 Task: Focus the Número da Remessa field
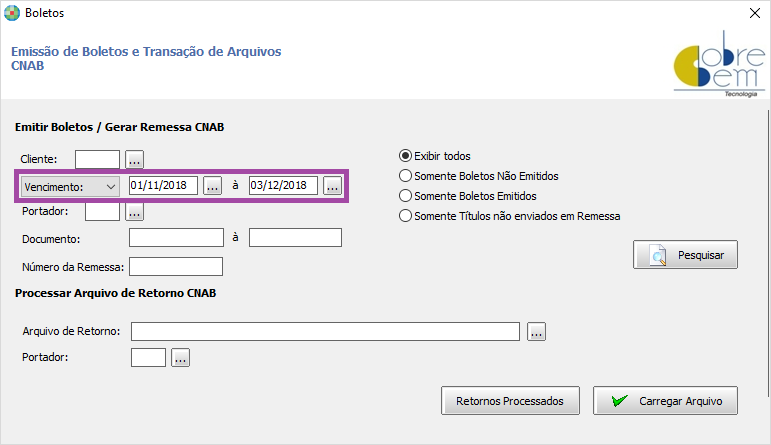(176, 267)
